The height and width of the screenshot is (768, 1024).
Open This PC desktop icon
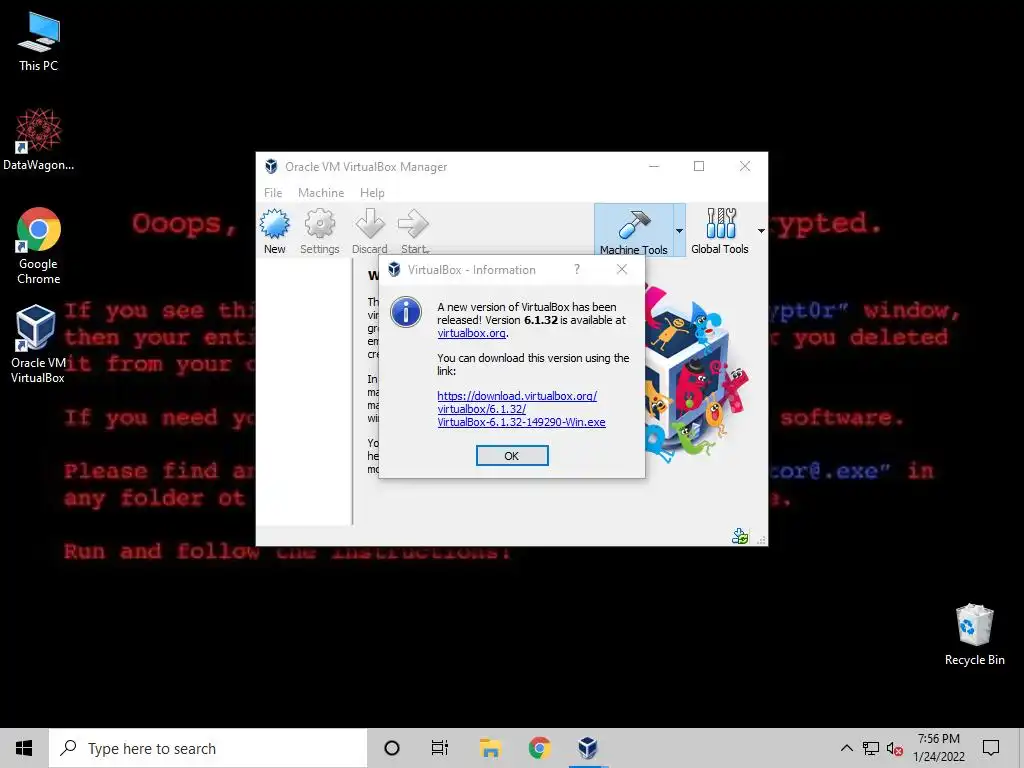click(39, 42)
